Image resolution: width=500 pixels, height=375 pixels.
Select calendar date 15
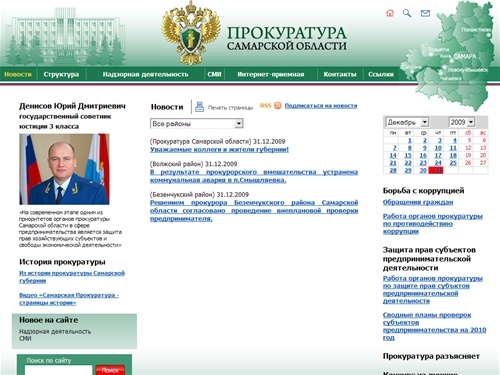[x=408, y=155]
